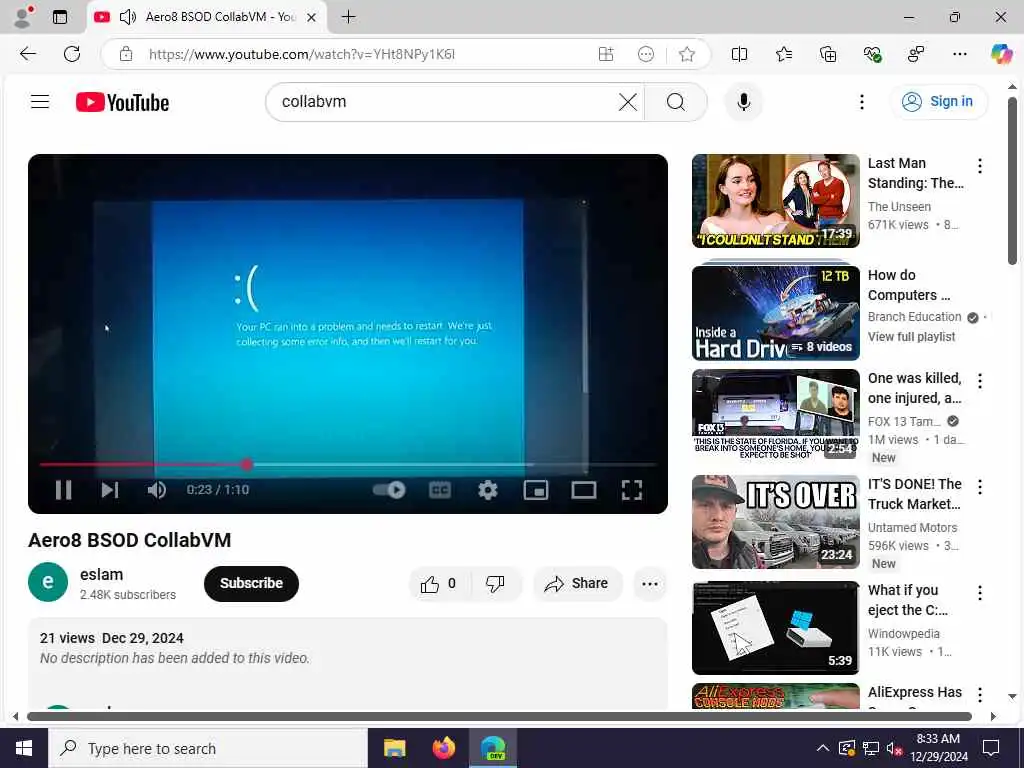Open the YouTube hamburger guide menu
Screen dimensions: 1024x768
[40, 102]
